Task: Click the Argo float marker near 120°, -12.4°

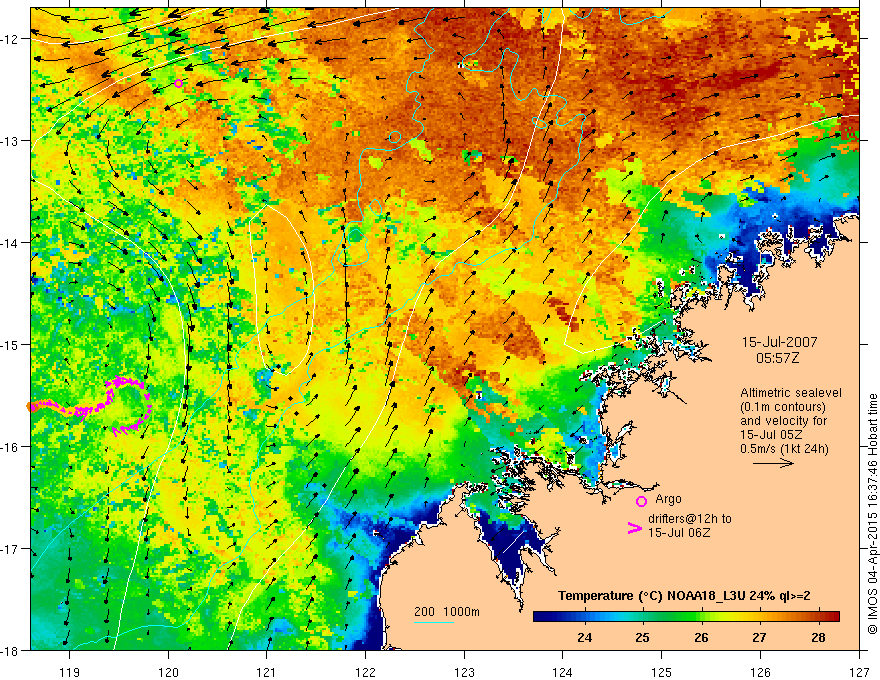Action: pos(178,84)
